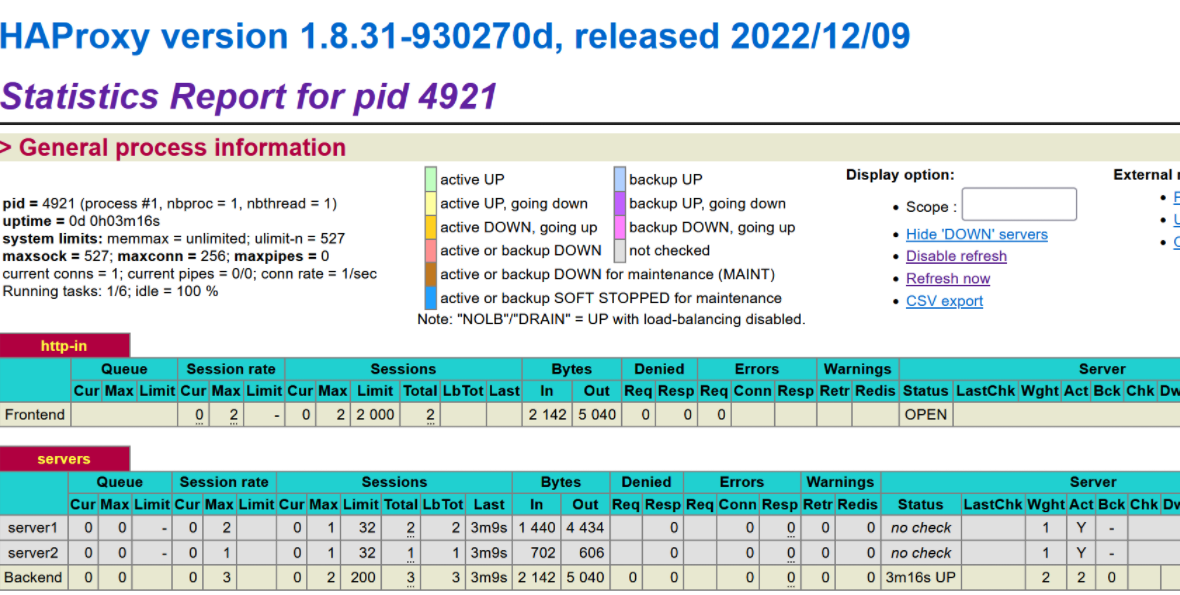Open the Hide 'DOWN' servers link
The width and height of the screenshot is (1180, 595).
point(976,235)
